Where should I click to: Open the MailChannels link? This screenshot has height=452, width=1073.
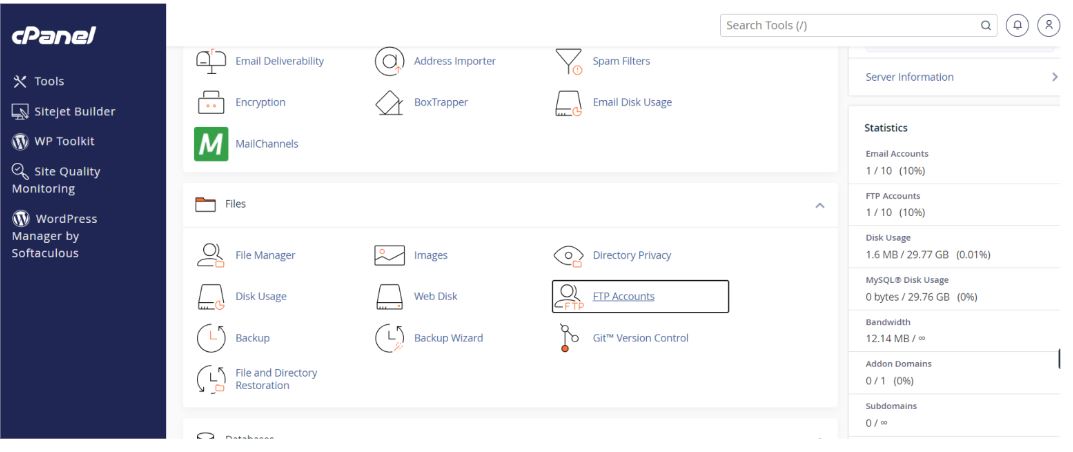[266, 144]
